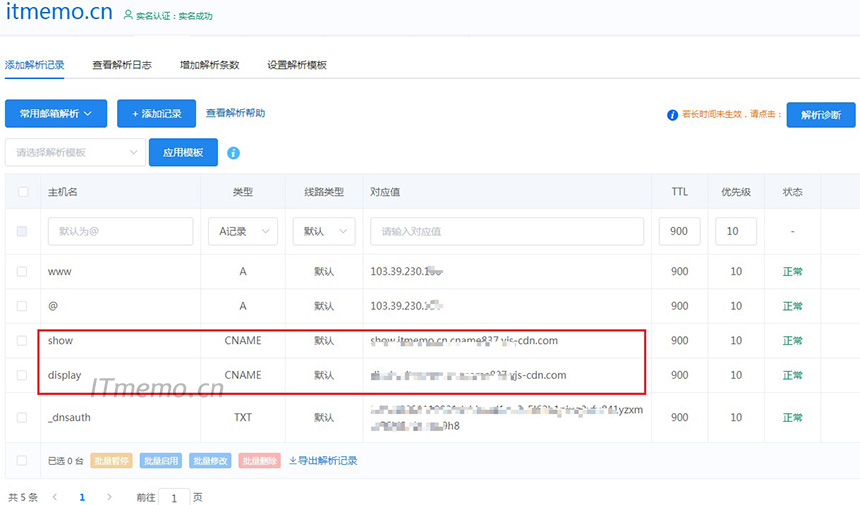The height and width of the screenshot is (505, 860).
Task: Open the 增加解析条数 tab
Action: click(x=210, y=65)
